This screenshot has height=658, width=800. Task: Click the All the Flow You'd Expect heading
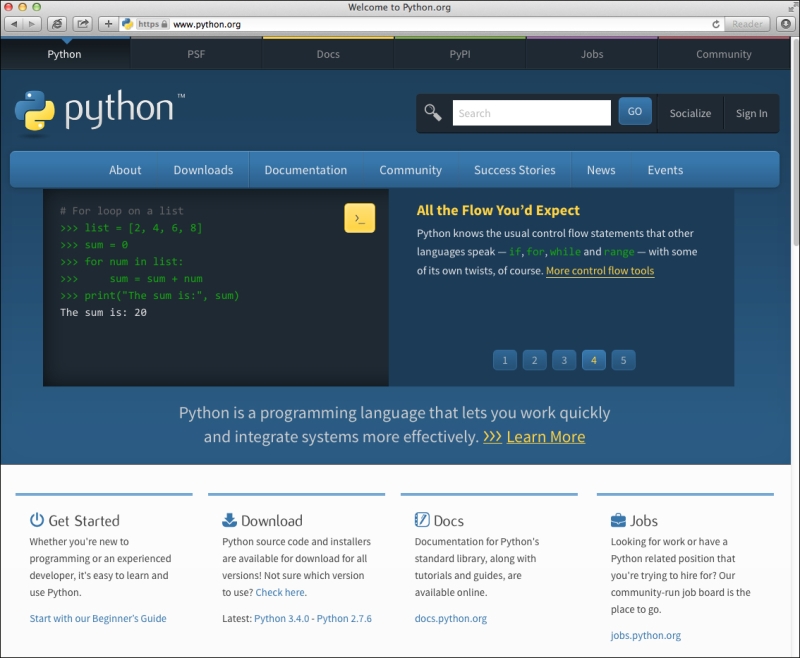pos(498,210)
